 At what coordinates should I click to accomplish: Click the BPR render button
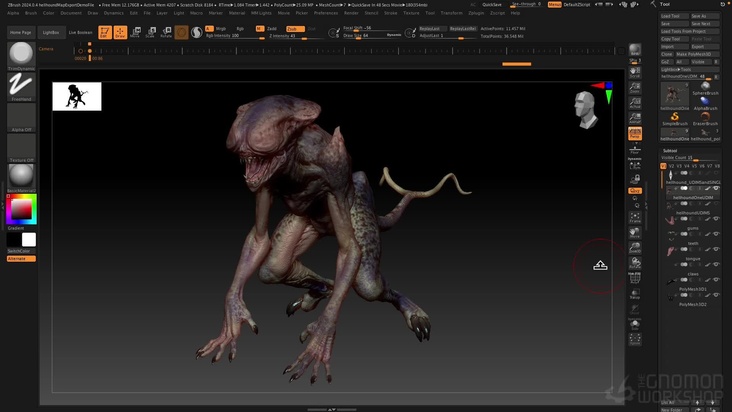635,50
